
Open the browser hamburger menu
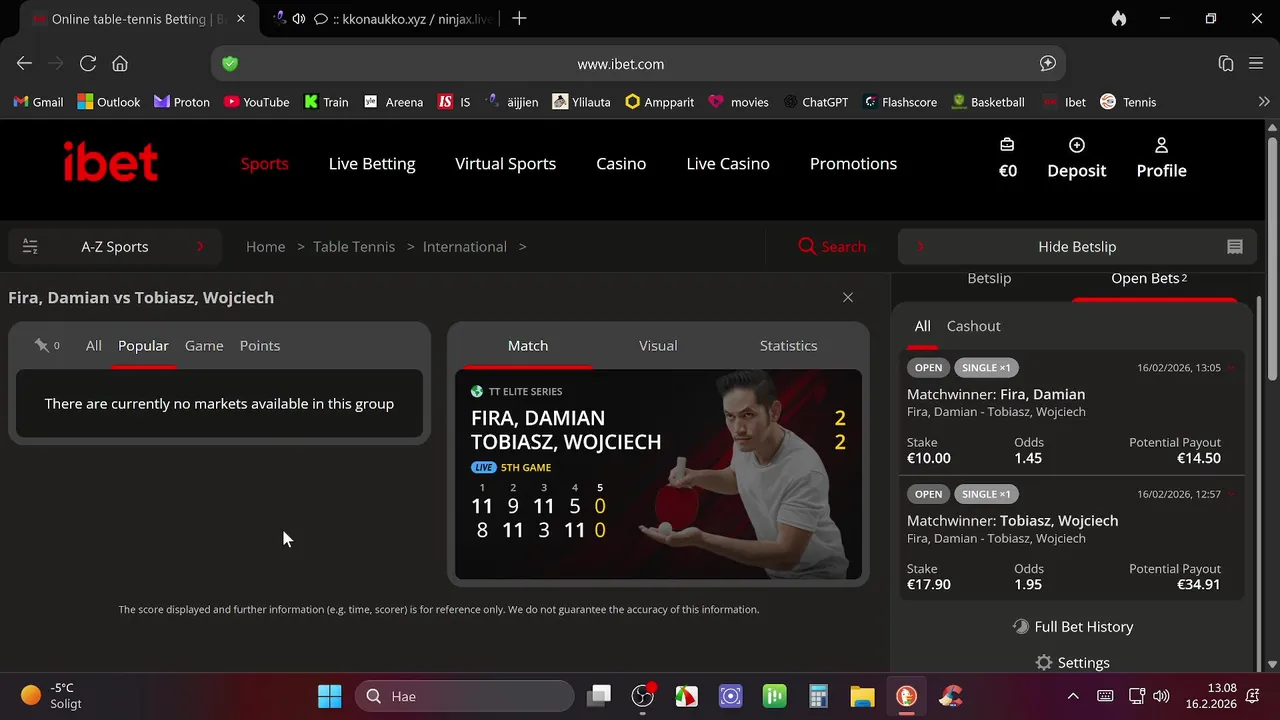point(1257,63)
